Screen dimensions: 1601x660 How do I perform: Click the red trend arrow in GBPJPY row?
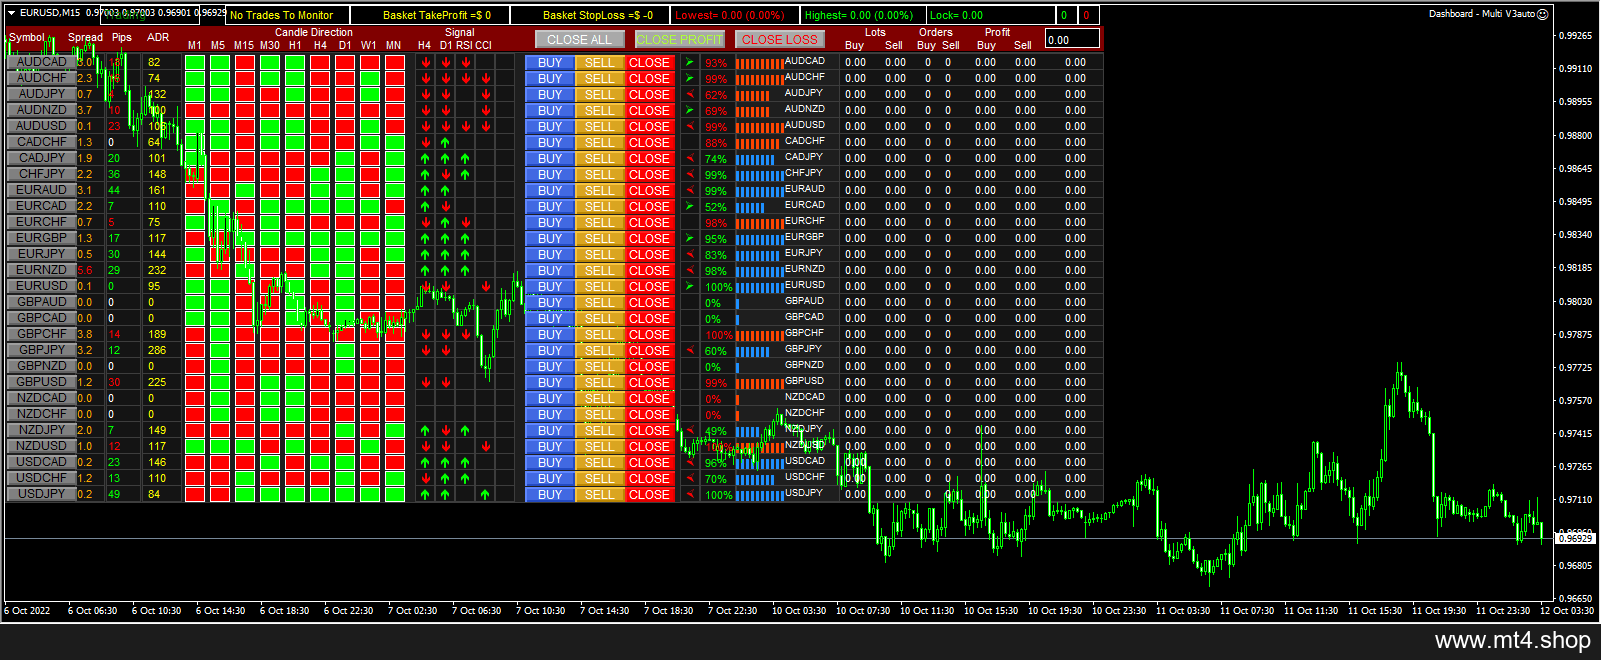(689, 350)
